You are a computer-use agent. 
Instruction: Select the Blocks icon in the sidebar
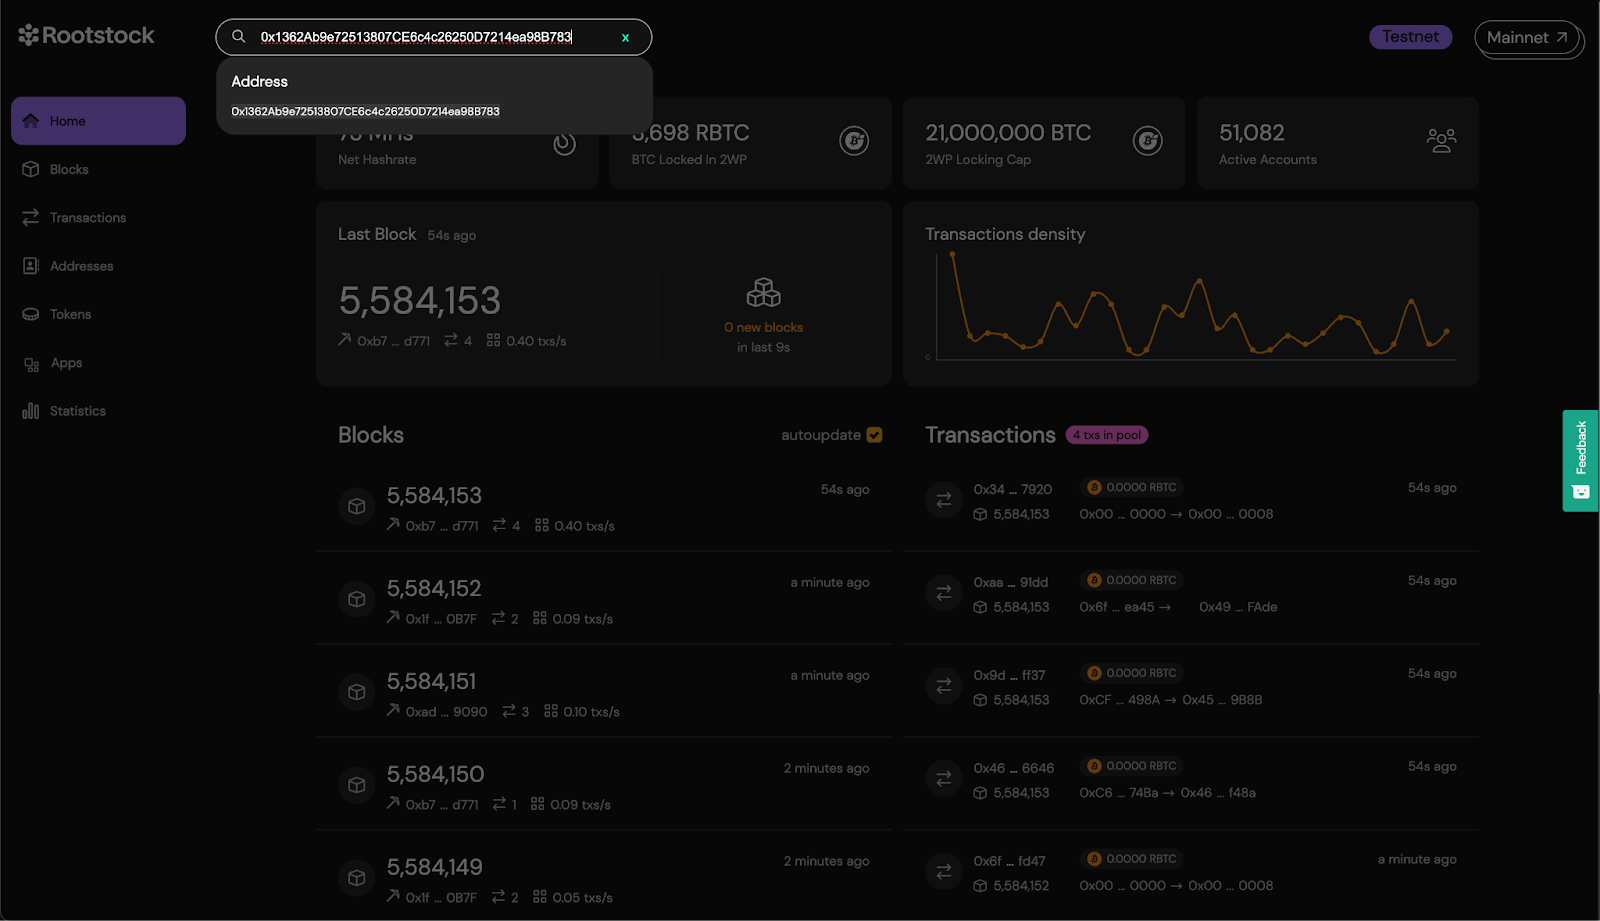(30, 169)
